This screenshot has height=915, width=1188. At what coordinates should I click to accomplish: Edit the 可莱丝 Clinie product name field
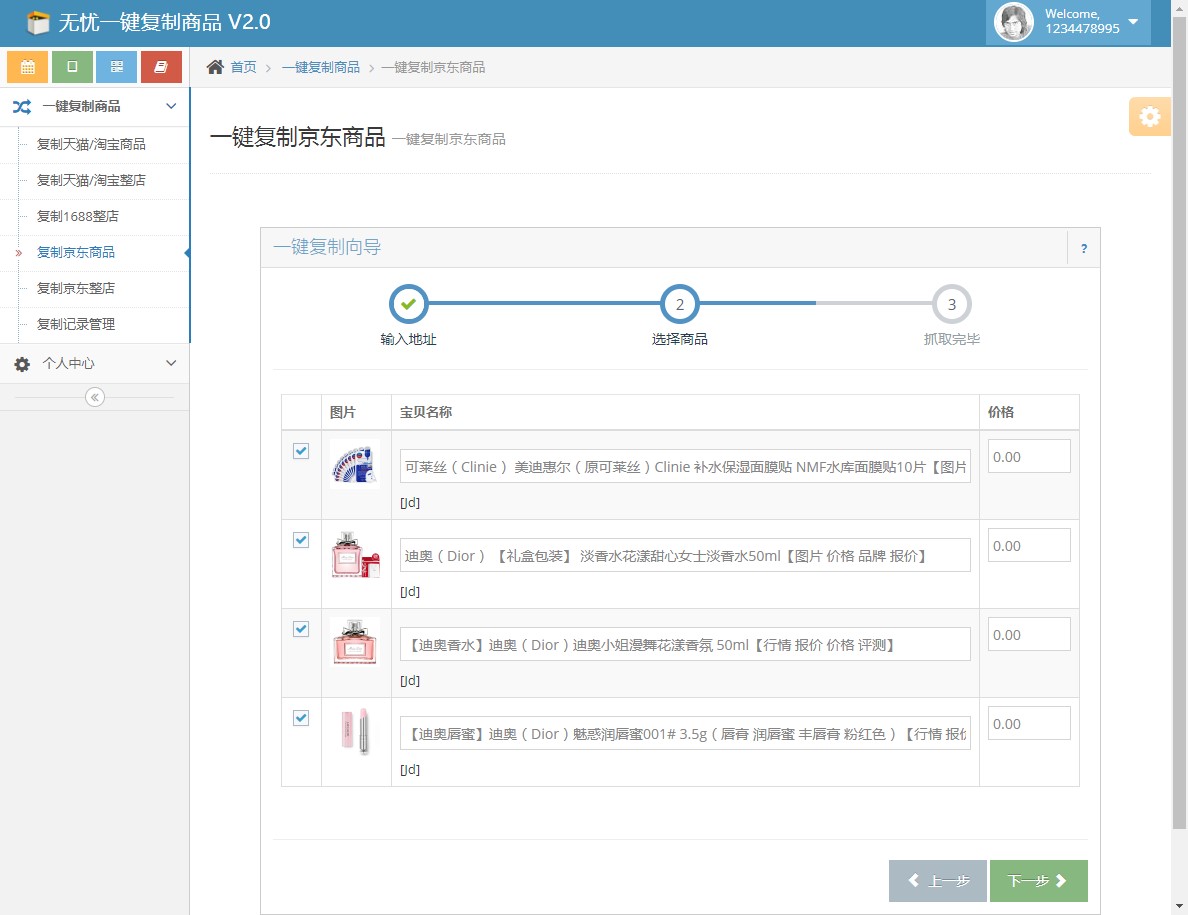(685, 467)
